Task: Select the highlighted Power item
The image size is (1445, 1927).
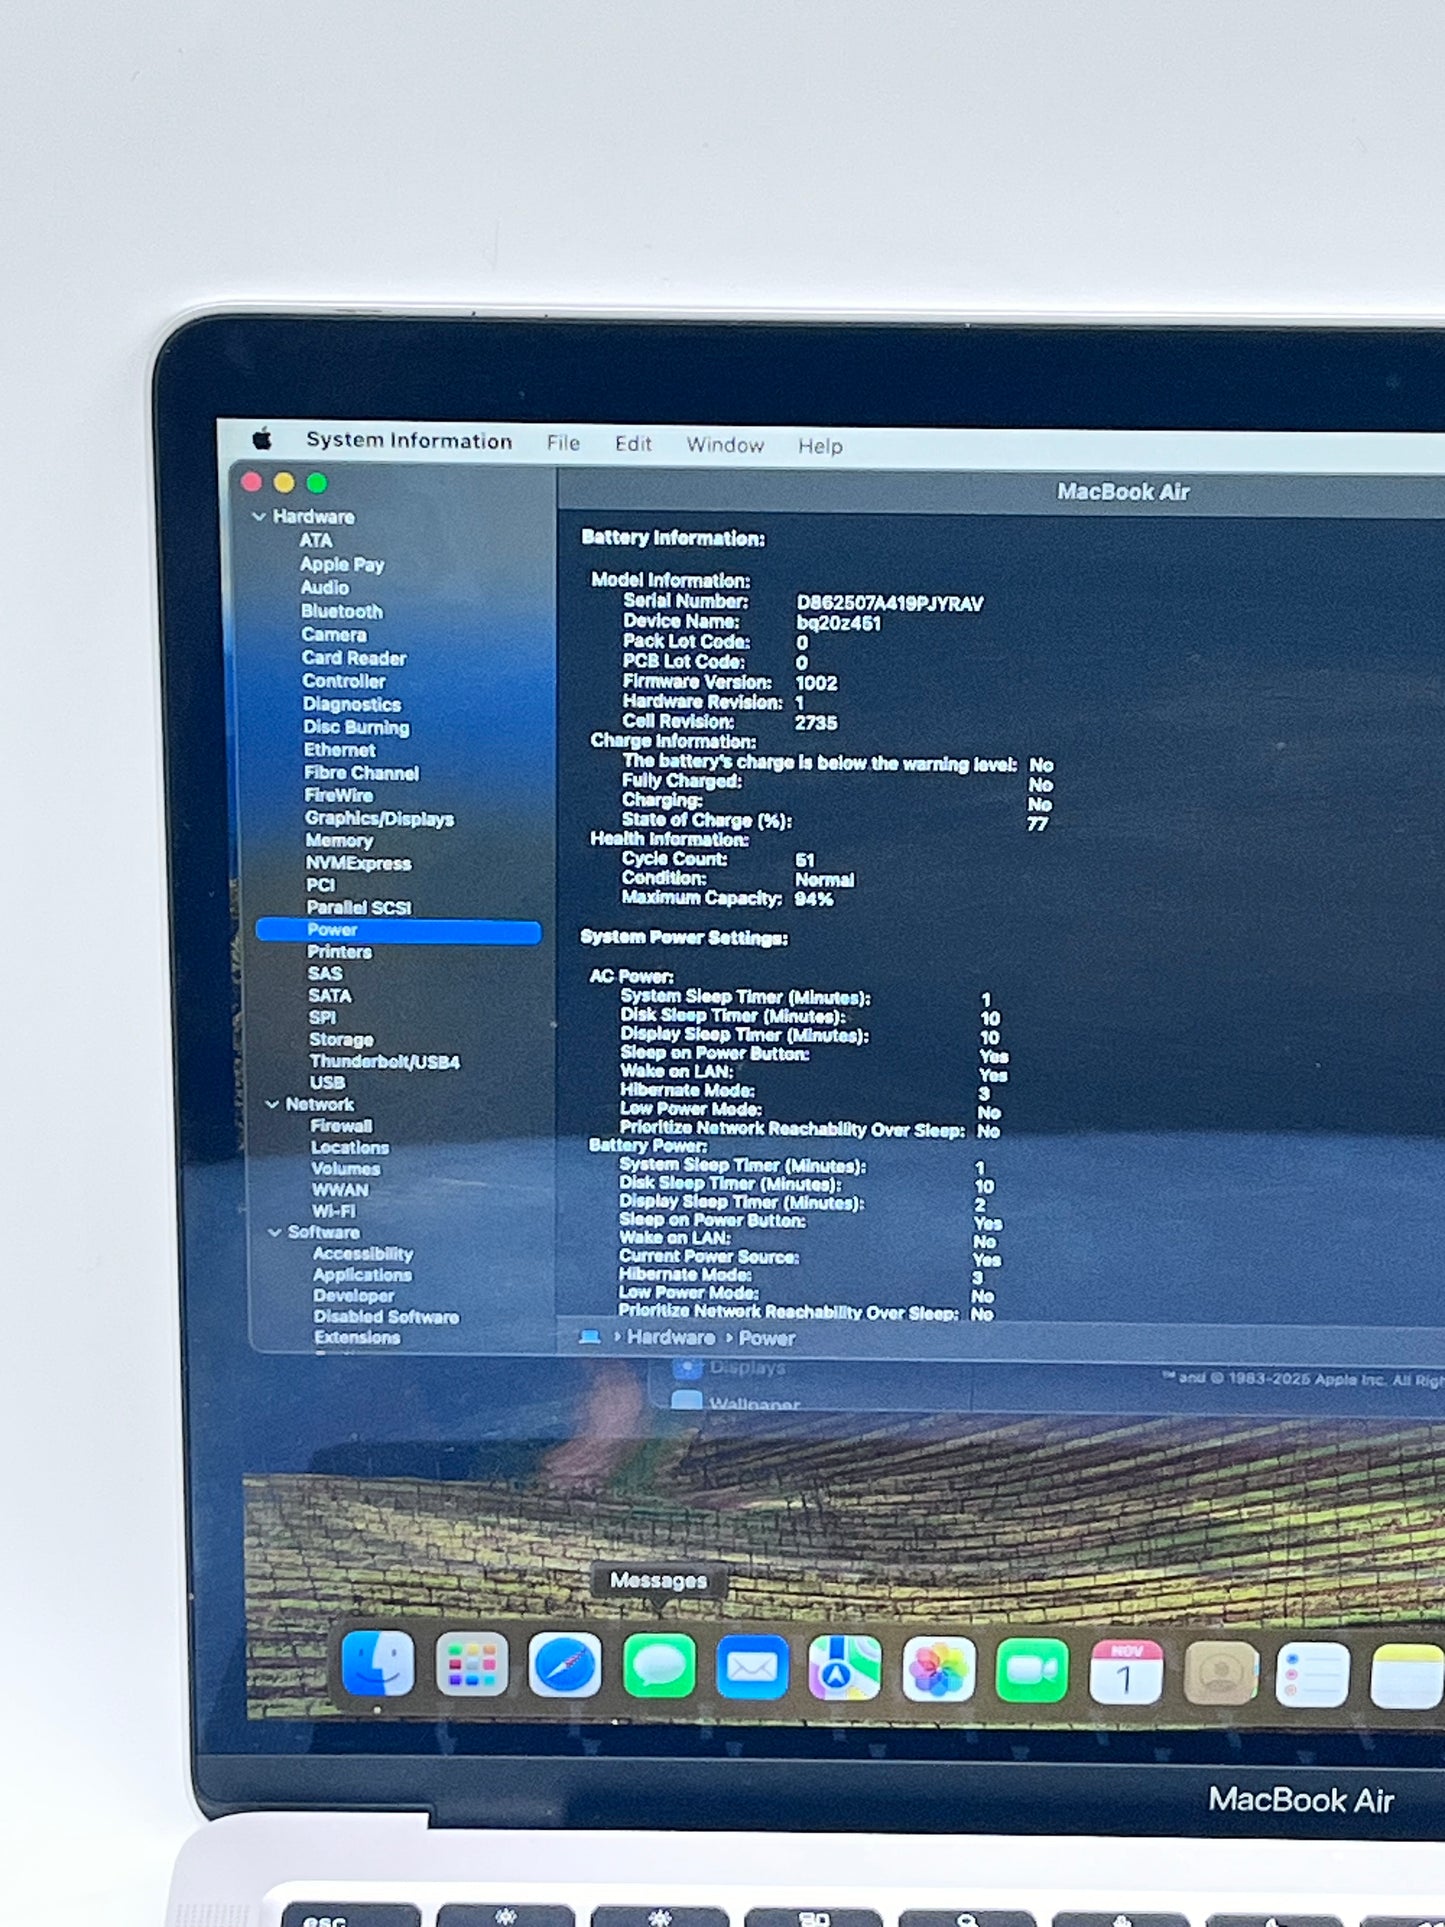Action: pyautogui.click(x=398, y=930)
